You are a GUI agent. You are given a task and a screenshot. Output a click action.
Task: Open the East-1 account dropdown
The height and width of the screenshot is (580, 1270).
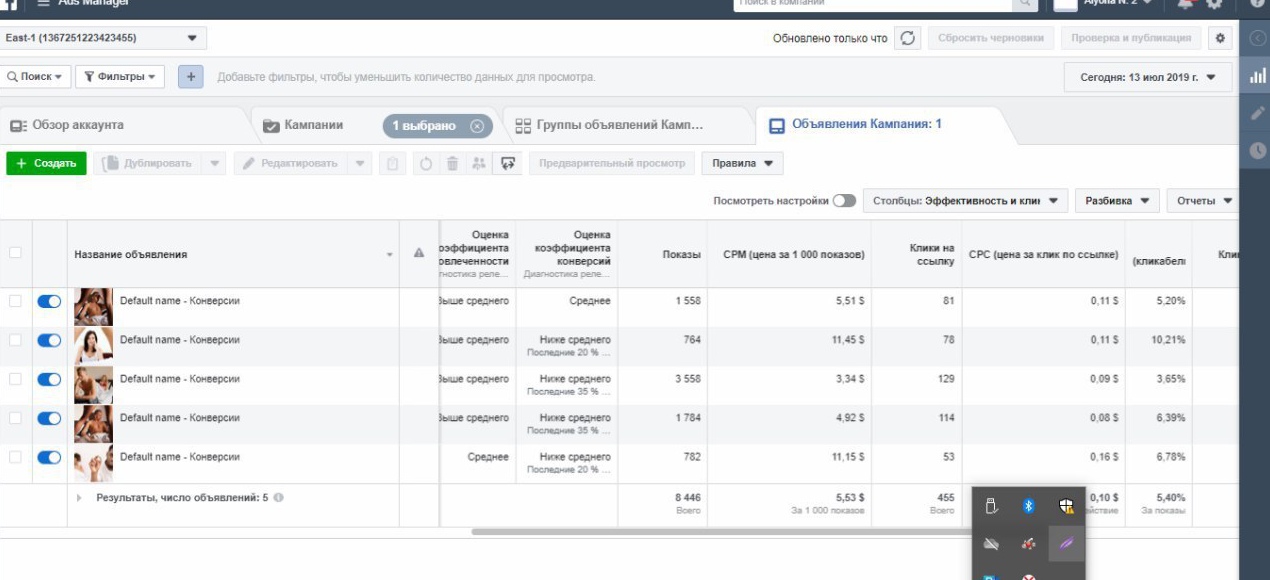click(103, 38)
